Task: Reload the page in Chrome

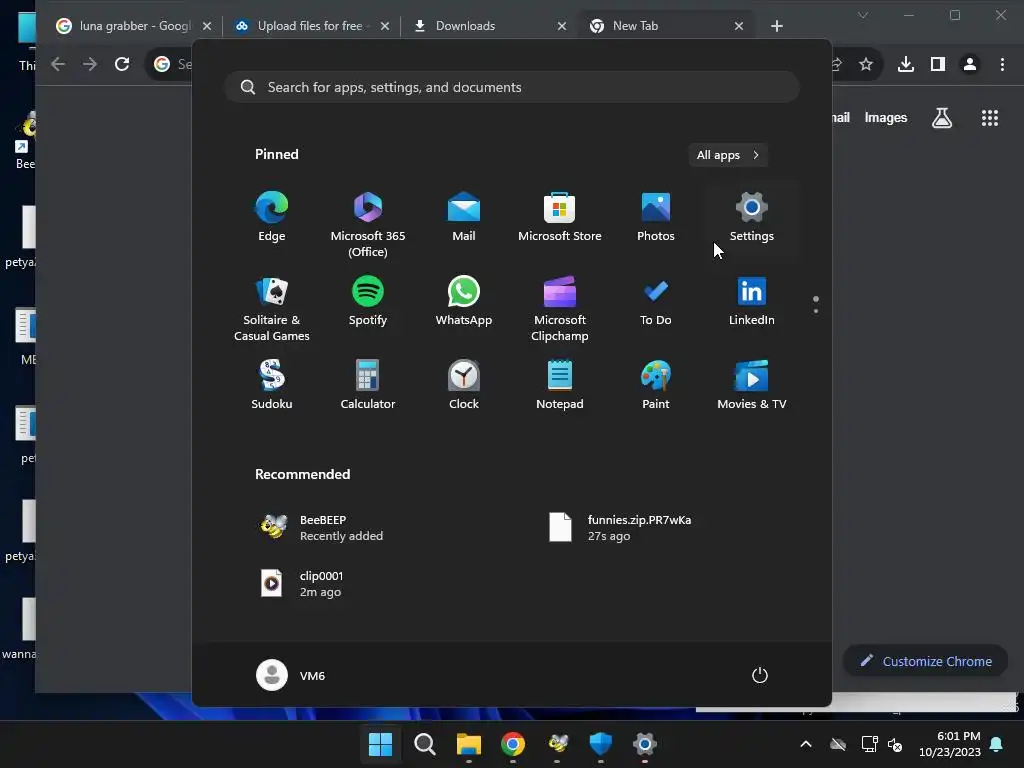Action: coord(122,64)
